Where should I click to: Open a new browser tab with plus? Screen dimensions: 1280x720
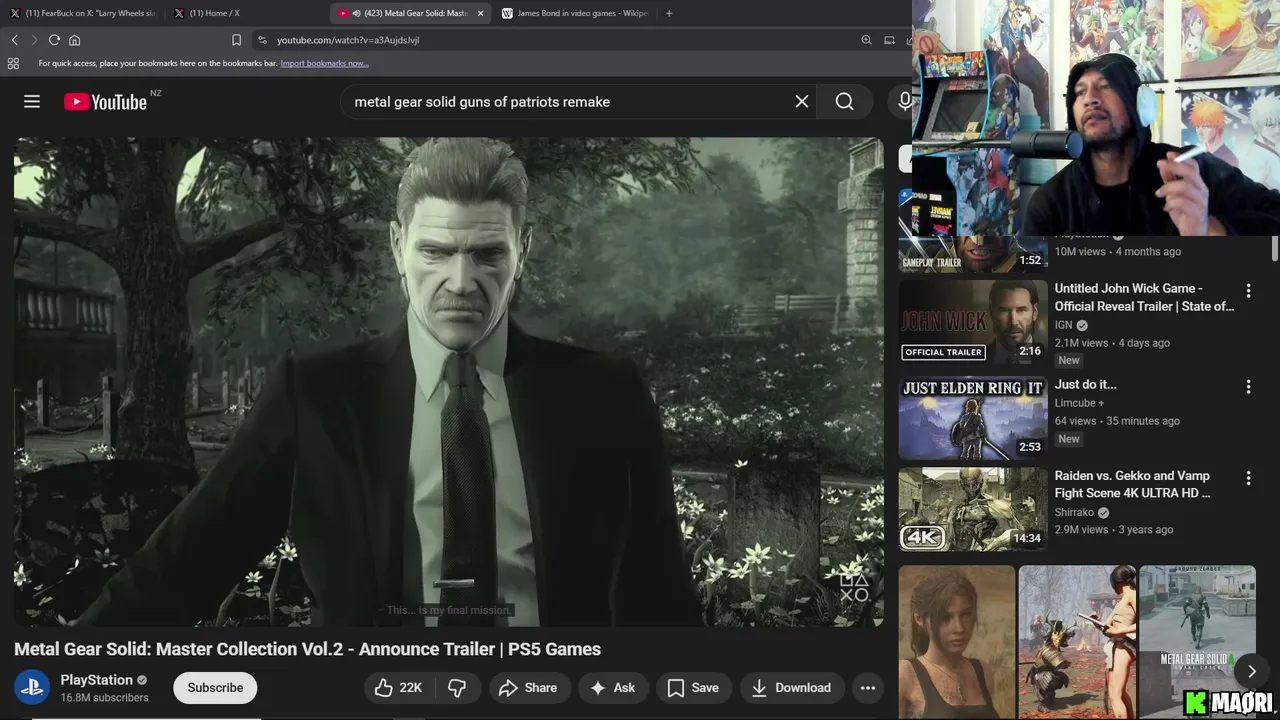click(669, 13)
